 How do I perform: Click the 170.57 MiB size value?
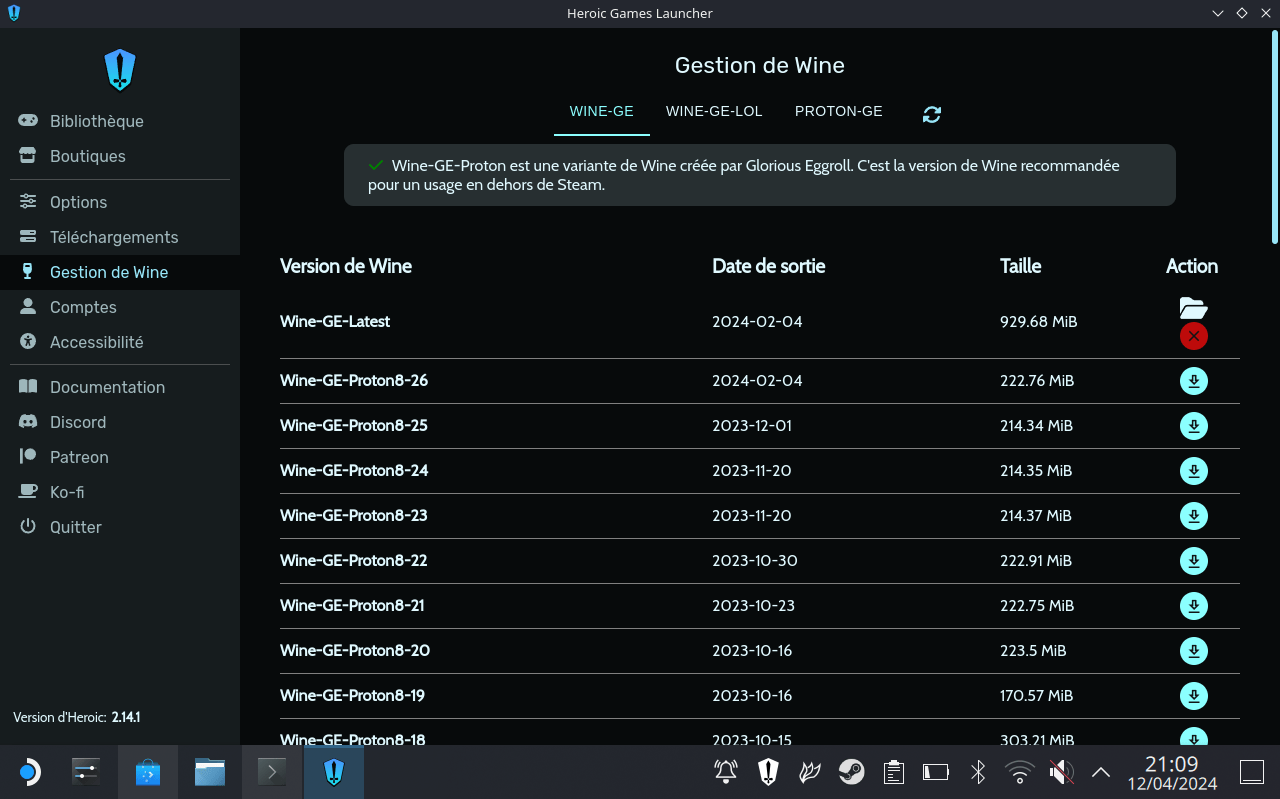(1037, 696)
